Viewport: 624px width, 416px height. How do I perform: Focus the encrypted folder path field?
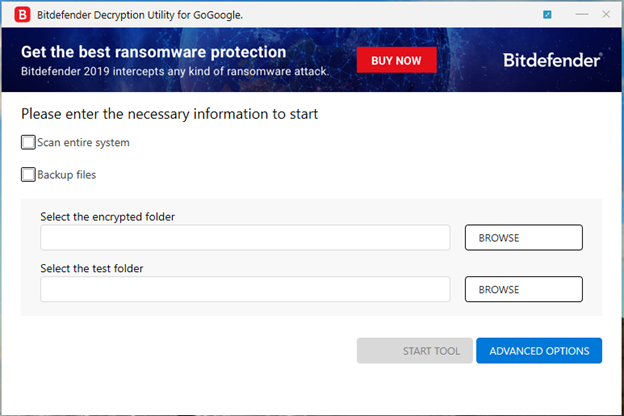click(245, 238)
